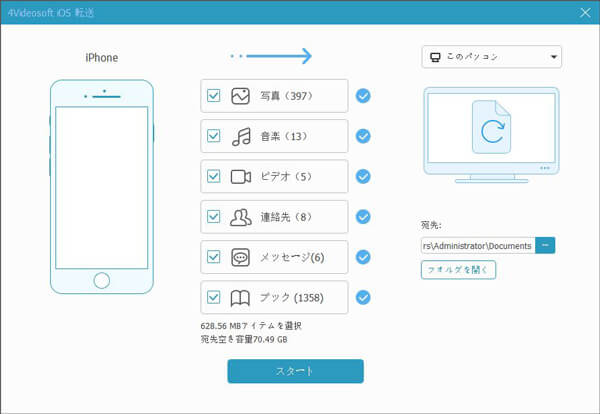
Task: Click the transfer direction arrow
Action: [x=271, y=56]
